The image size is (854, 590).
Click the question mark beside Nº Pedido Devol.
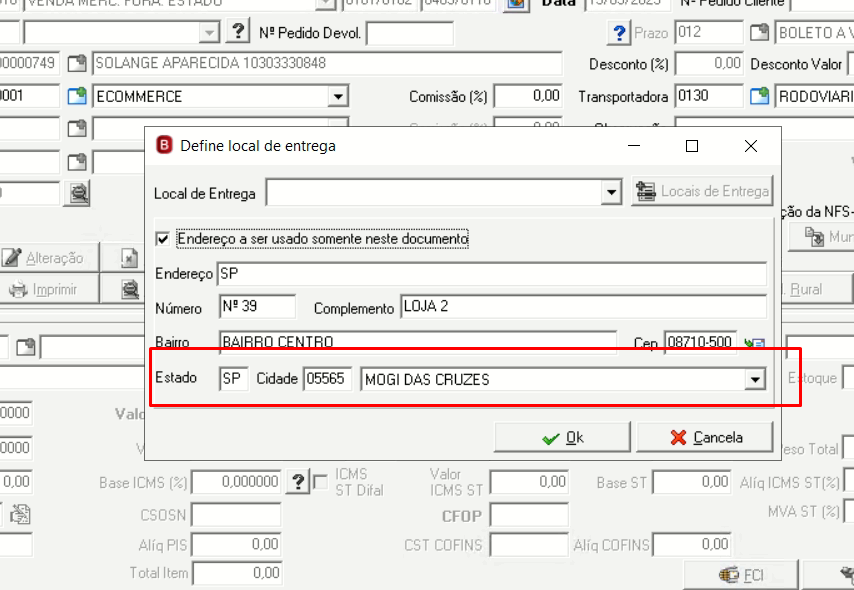[237, 32]
